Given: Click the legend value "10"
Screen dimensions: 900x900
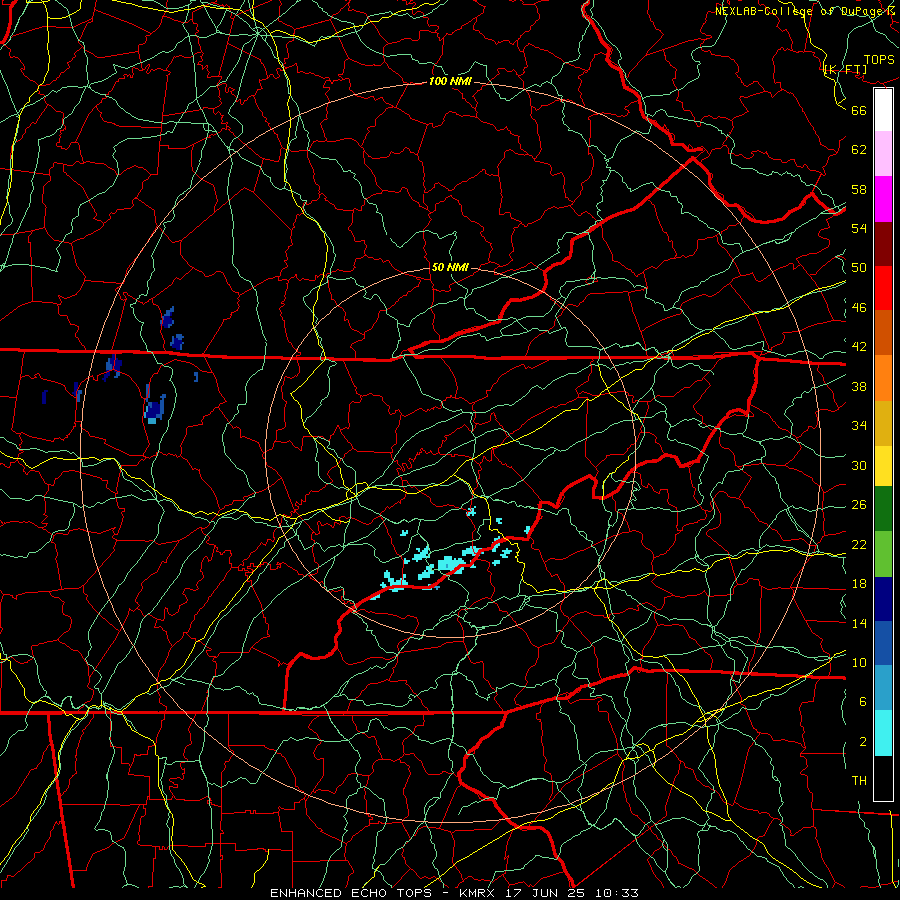Looking at the screenshot, I should tap(859, 662).
